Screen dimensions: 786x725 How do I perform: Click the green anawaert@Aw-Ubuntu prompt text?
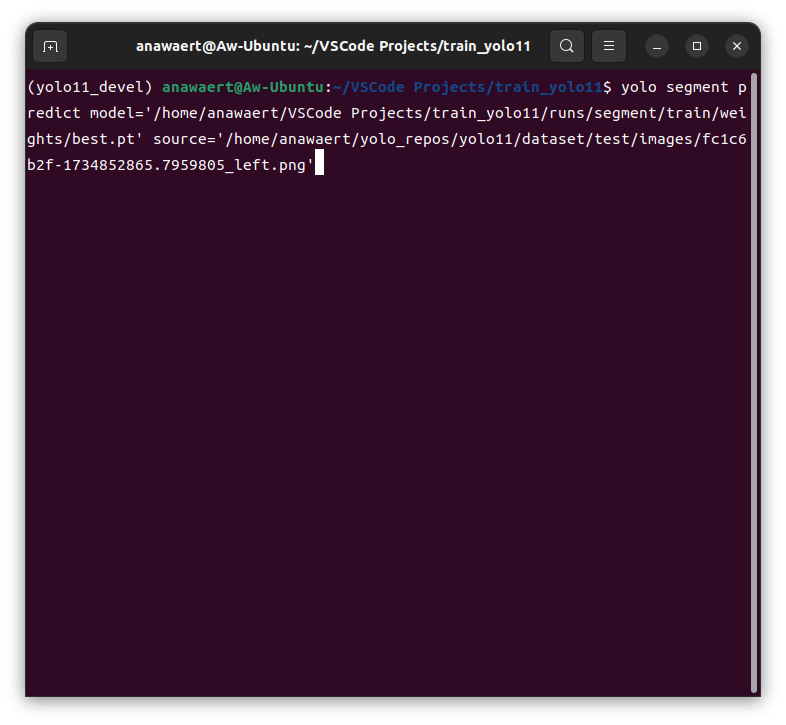point(242,87)
